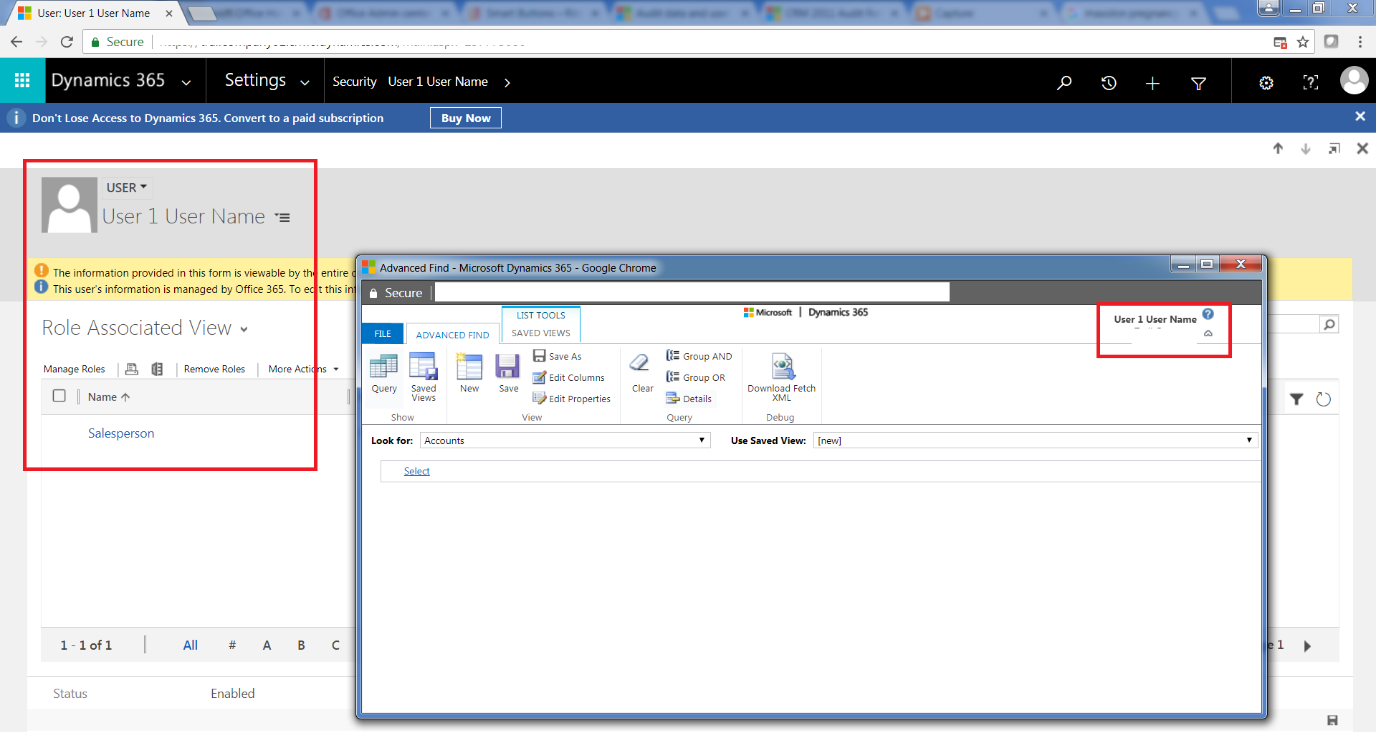Refresh the roles grid with circular arrow
This screenshot has height=732, width=1376.
point(1323,399)
